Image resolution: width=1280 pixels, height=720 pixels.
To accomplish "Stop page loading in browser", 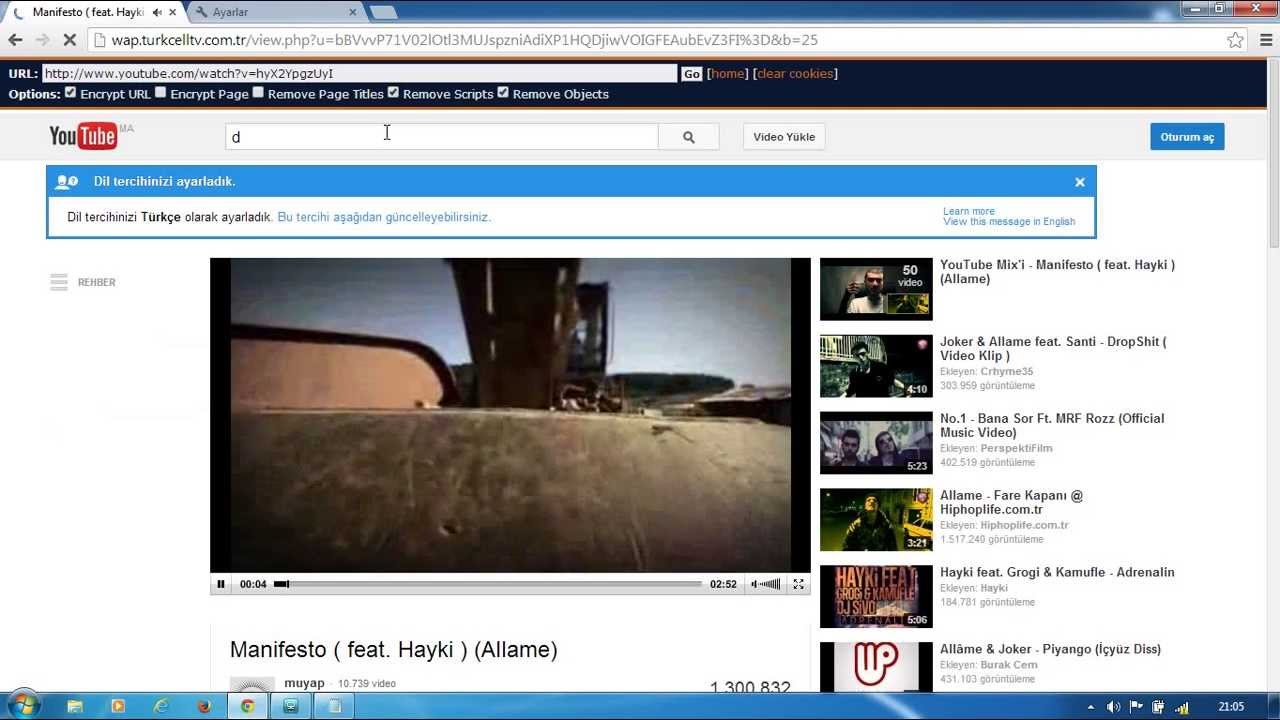I will (x=69, y=40).
